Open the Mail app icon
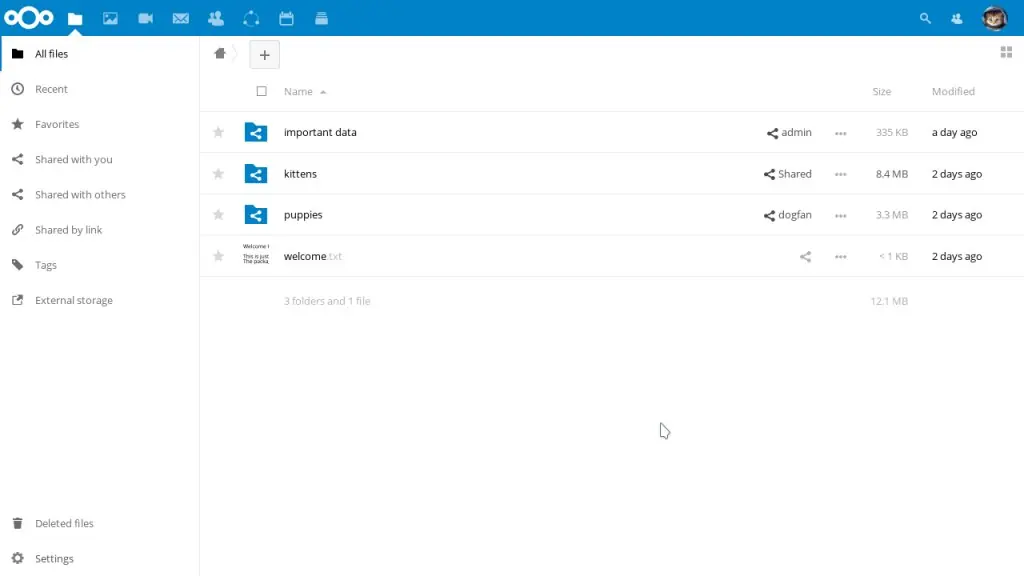The image size is (1024, 576). click(181, 18)
